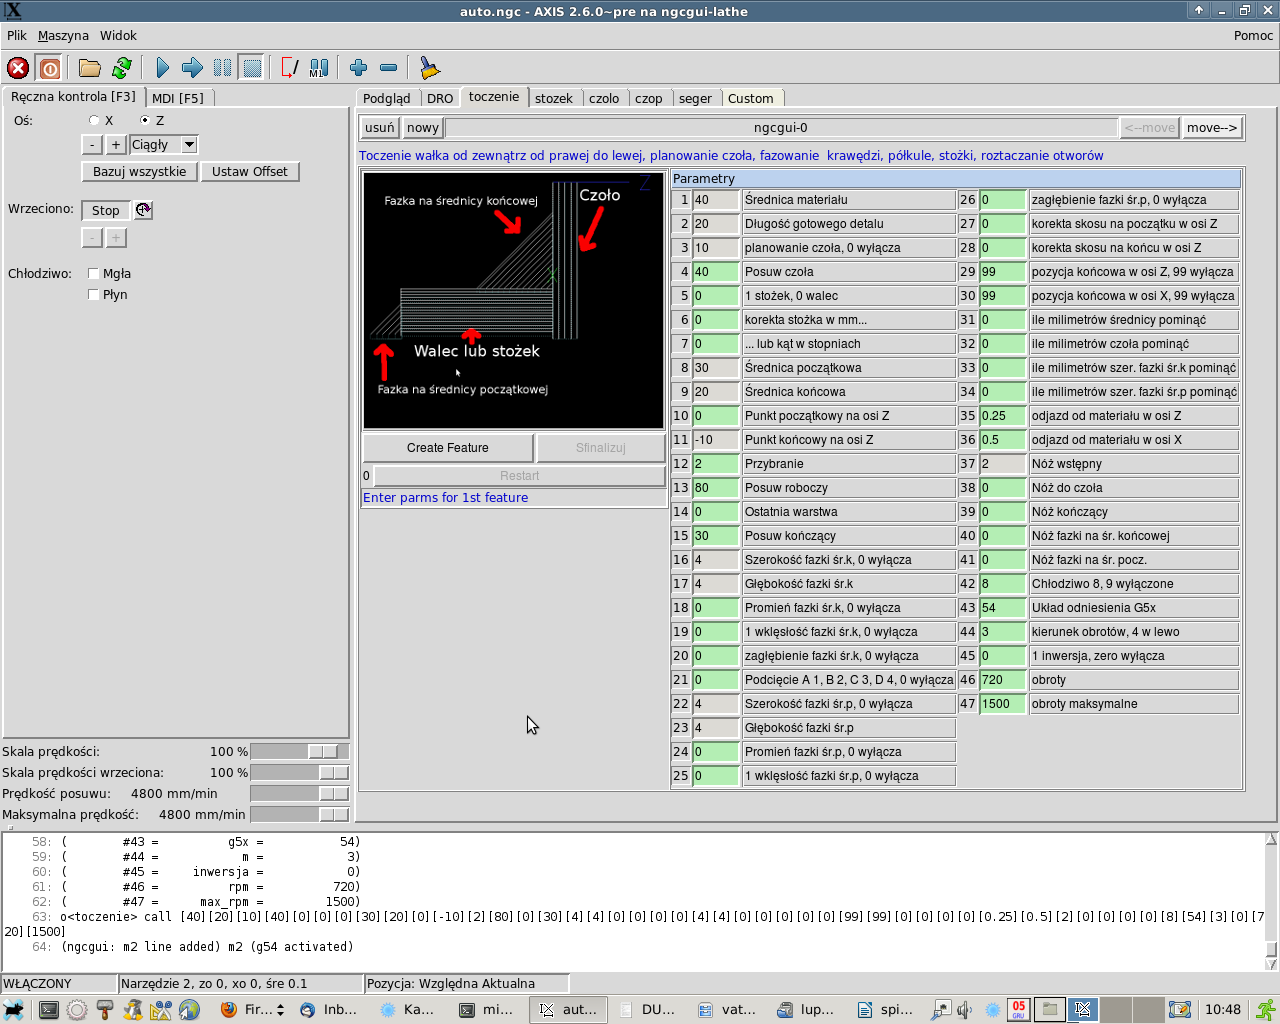This screenshot has width=1280, height=1024.
Task: Edit the Średnica materiału value field
Action: [716, 200]
